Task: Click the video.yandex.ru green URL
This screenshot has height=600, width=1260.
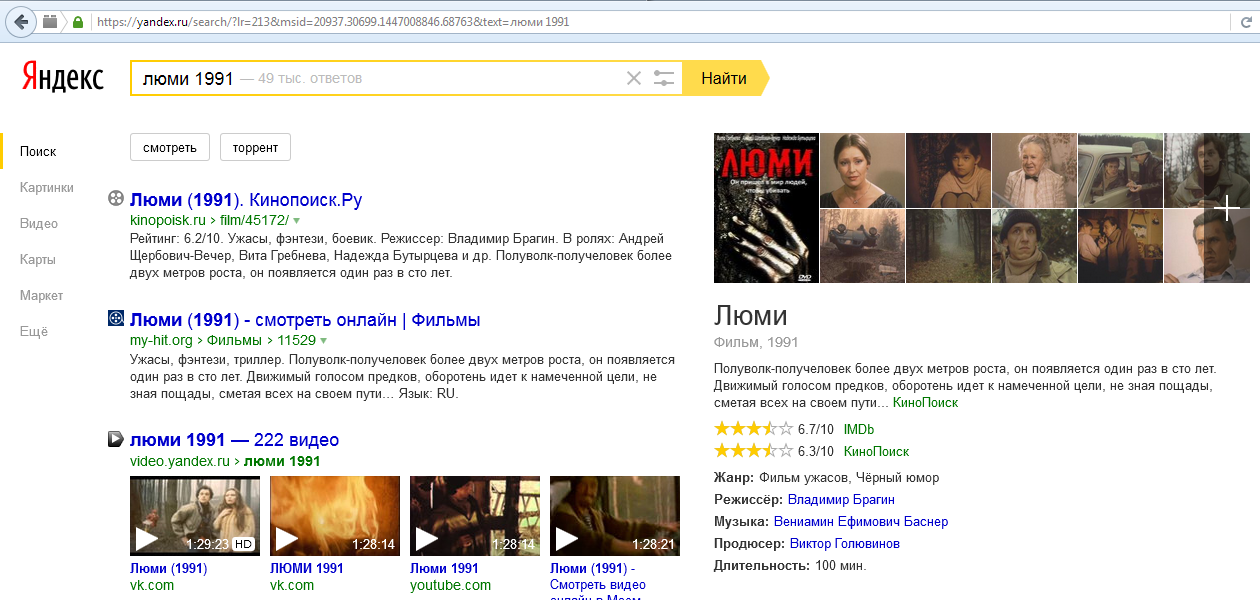Action: (x=180, y=461)
